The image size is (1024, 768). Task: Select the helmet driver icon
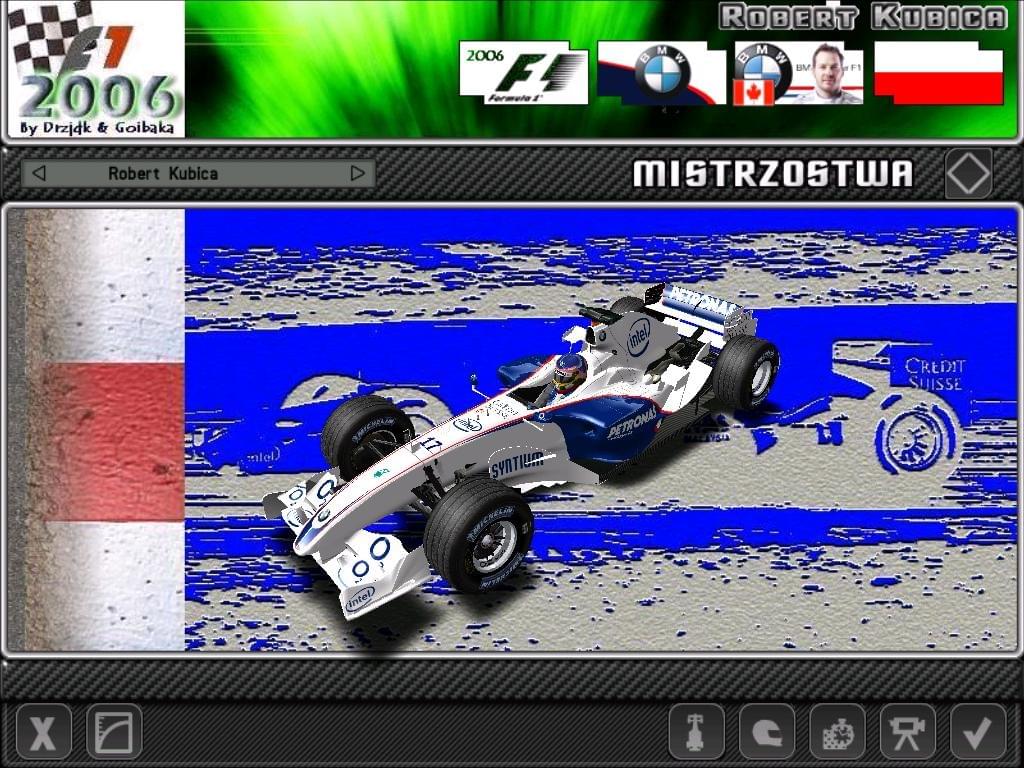(x=767, y=731)
